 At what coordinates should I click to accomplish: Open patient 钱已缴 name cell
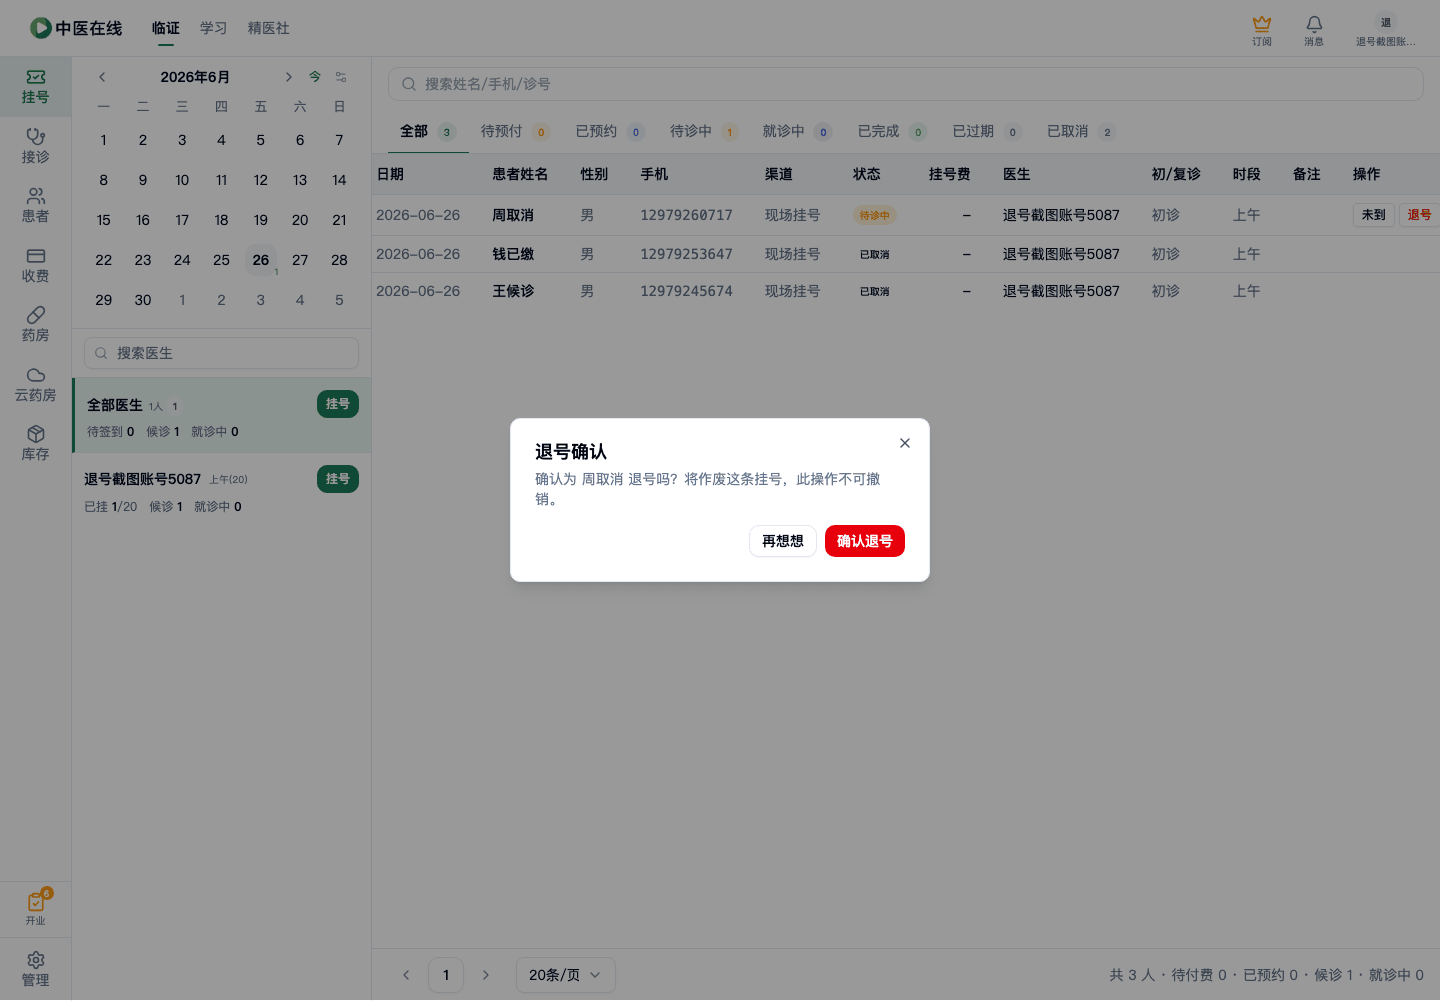pyautogui.click(x=513, y=254)
